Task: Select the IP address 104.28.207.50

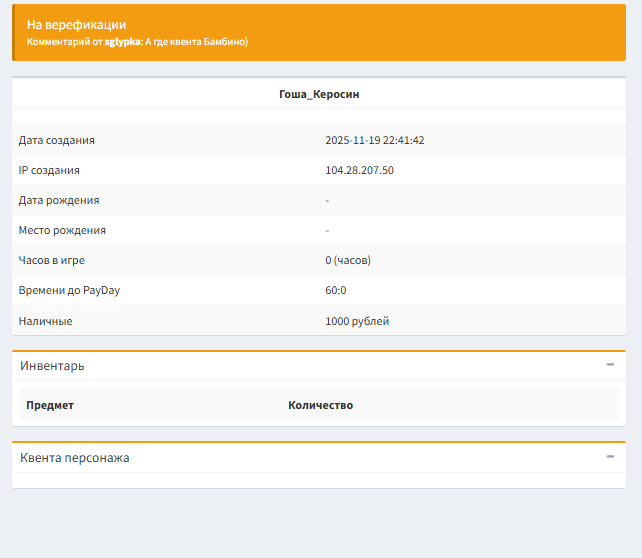Action: click(359, 170)
